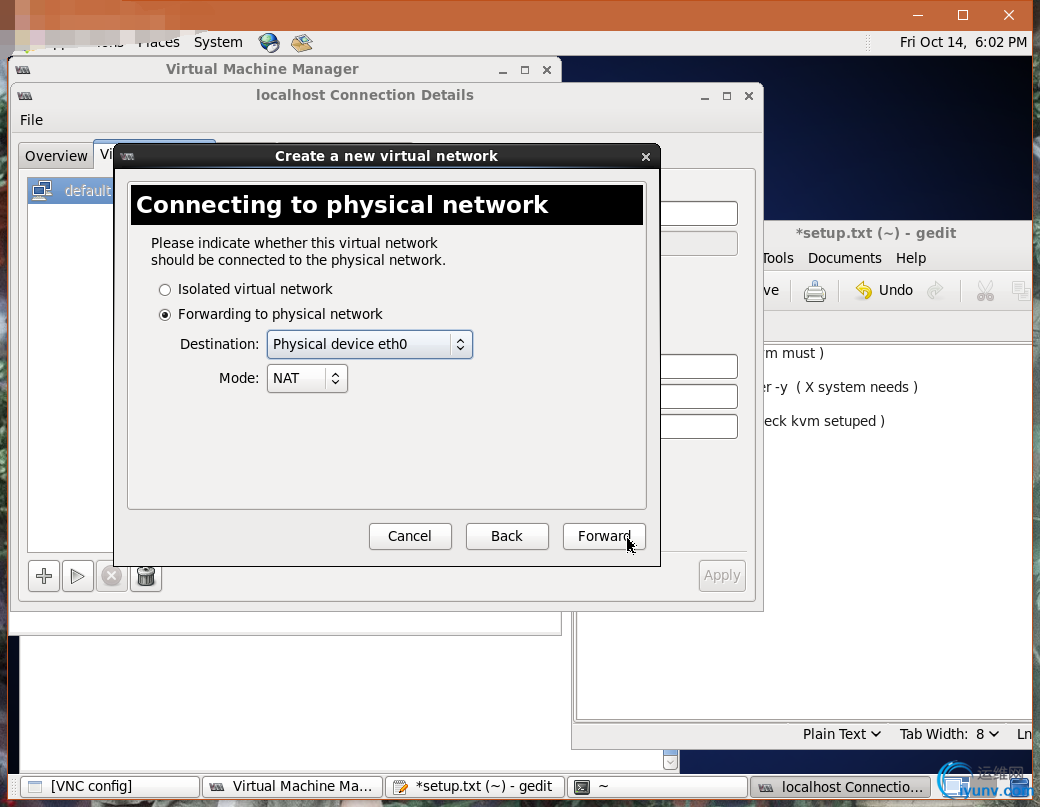Click the Undo button in gedit

pyautogui.click(x=883, y=290)
